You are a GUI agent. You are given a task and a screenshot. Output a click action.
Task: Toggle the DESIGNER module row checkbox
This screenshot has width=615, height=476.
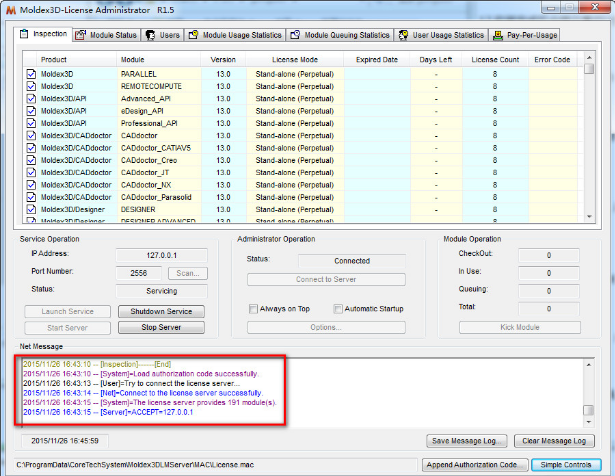pyautogui.click(x=31, y=209)
